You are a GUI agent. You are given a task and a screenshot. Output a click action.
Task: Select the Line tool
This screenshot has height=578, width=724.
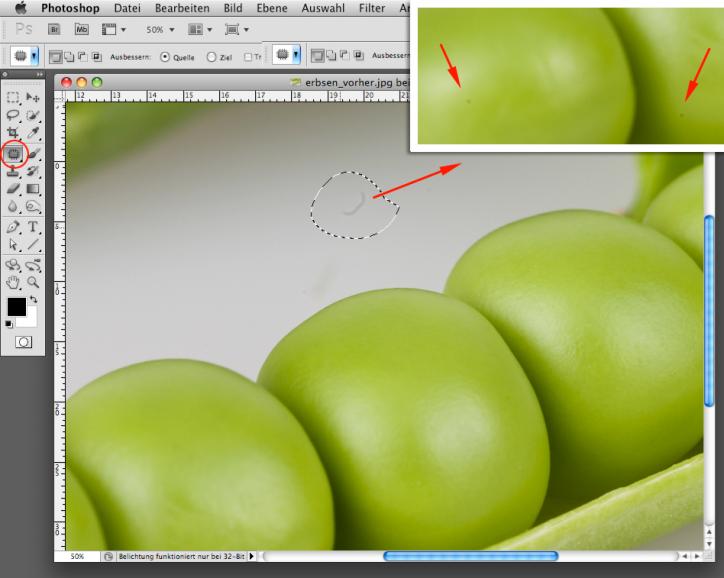(x=33, y=244)
